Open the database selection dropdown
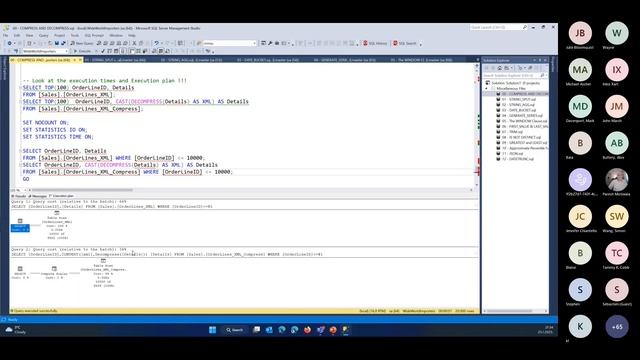The image size is (640, 360). [45, 51]
